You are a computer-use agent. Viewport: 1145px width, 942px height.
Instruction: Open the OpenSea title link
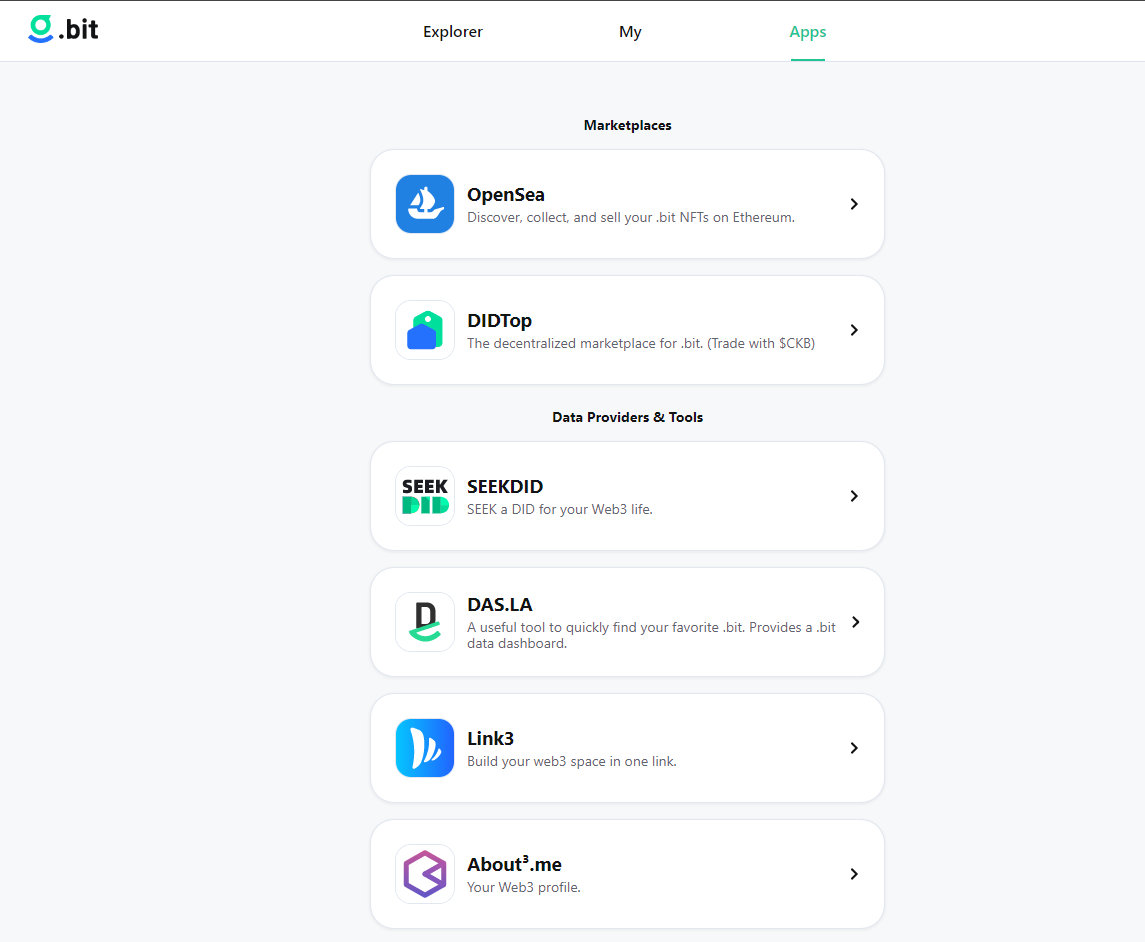click(506, 195)
